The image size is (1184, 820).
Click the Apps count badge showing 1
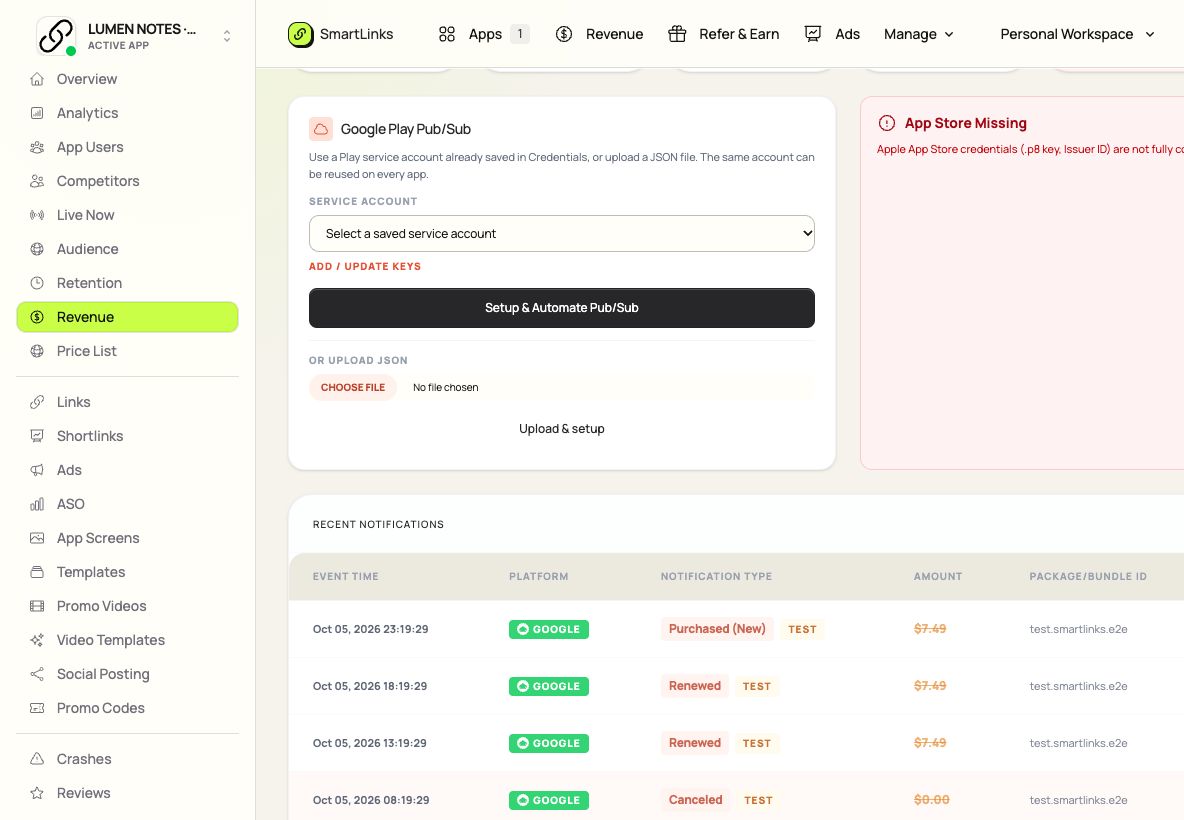click(x=520, y=35)
